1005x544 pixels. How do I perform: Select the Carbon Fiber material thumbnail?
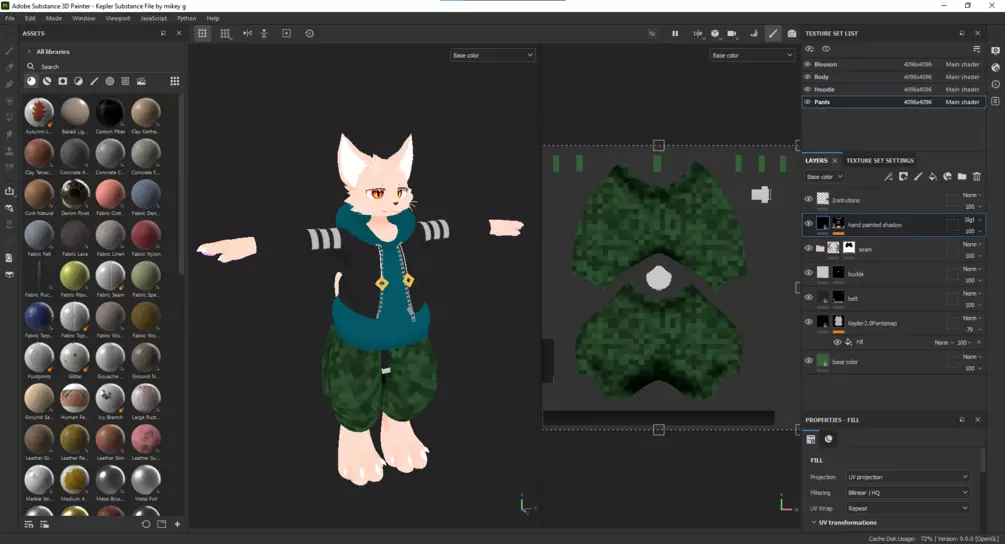tap(110, 113)
